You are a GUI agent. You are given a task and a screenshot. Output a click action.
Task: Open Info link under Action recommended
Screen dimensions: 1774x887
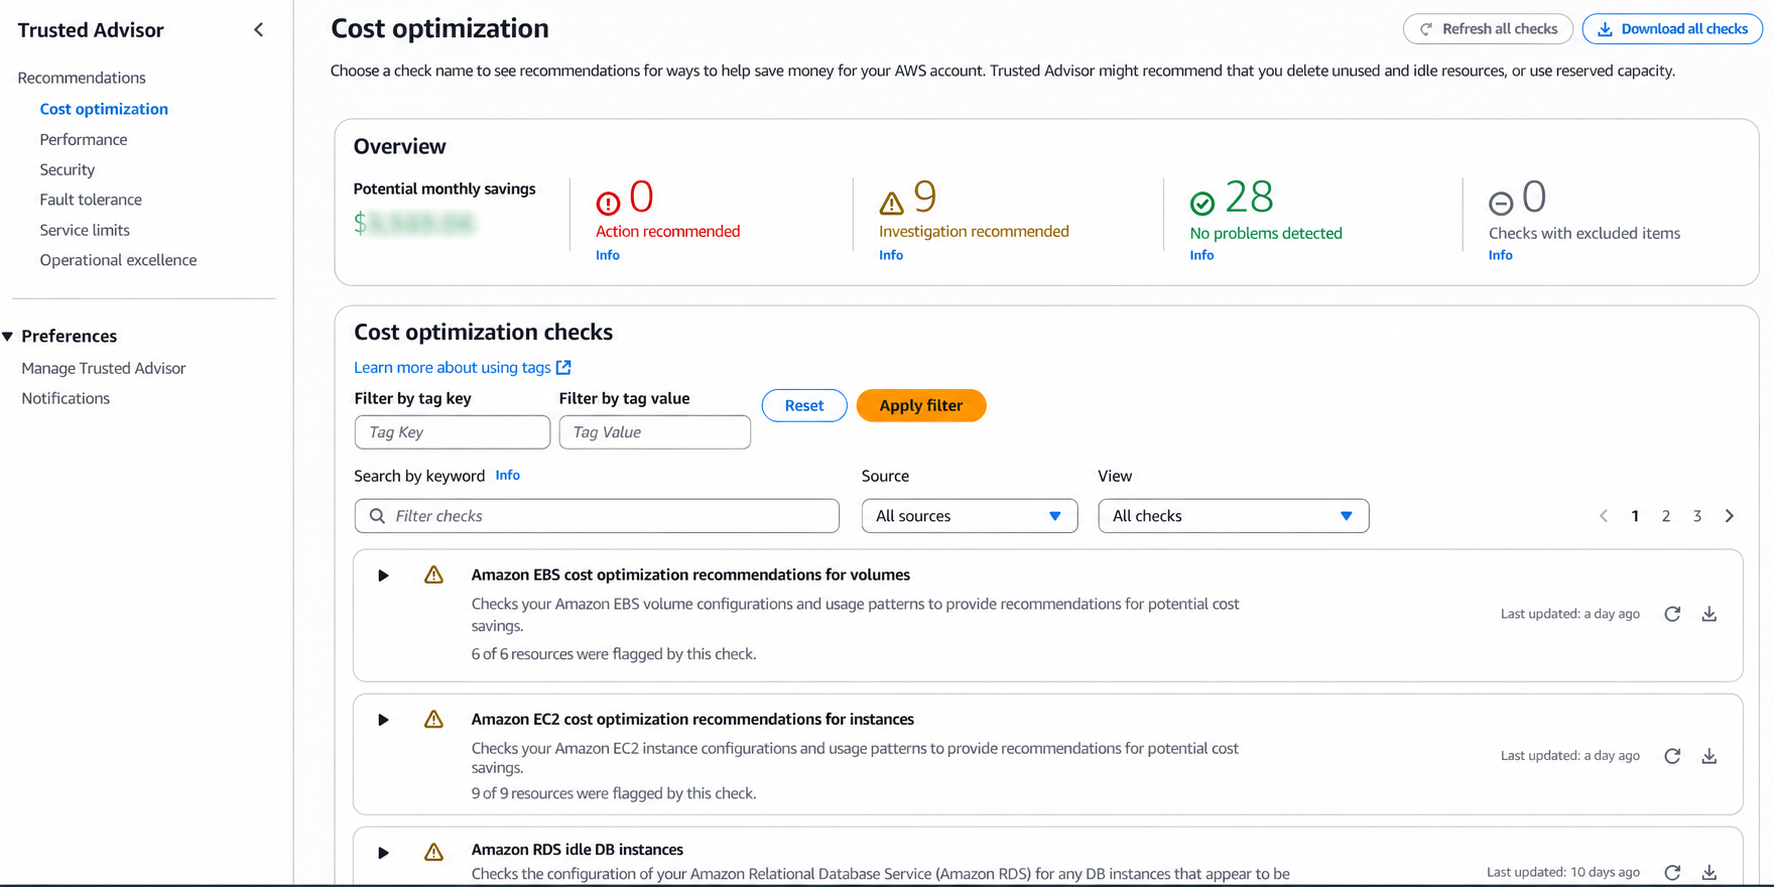607,255
